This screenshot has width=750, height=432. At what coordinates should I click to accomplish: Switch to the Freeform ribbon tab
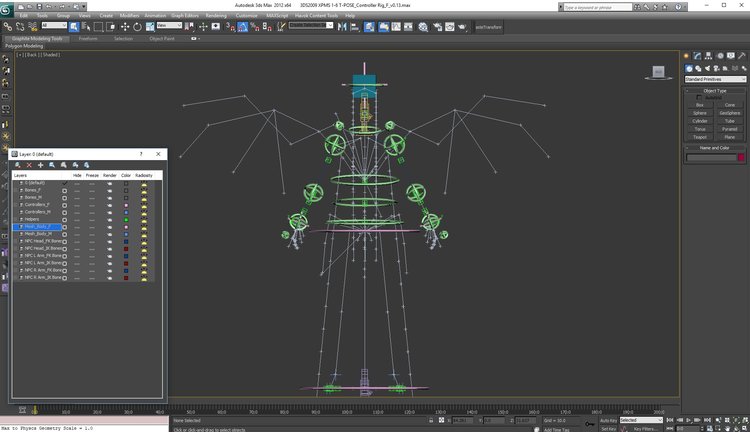[88, 38]
